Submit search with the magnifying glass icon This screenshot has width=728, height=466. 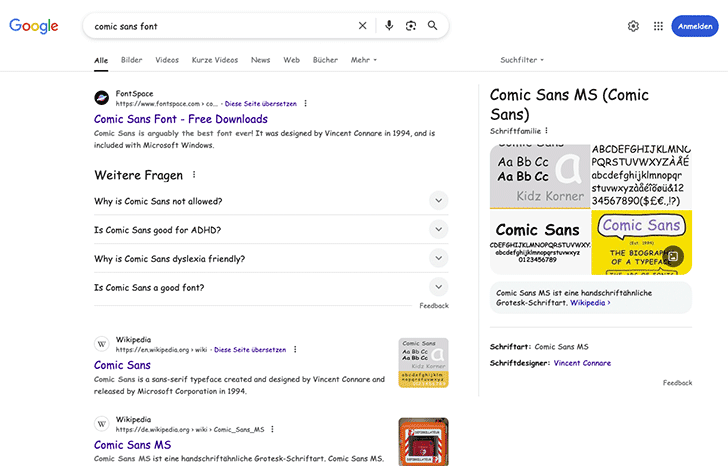point(433,26)
